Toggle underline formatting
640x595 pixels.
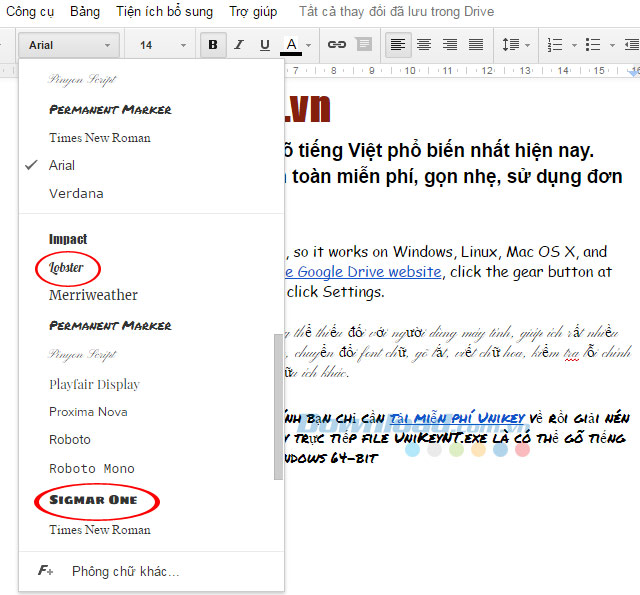(265, 45)
